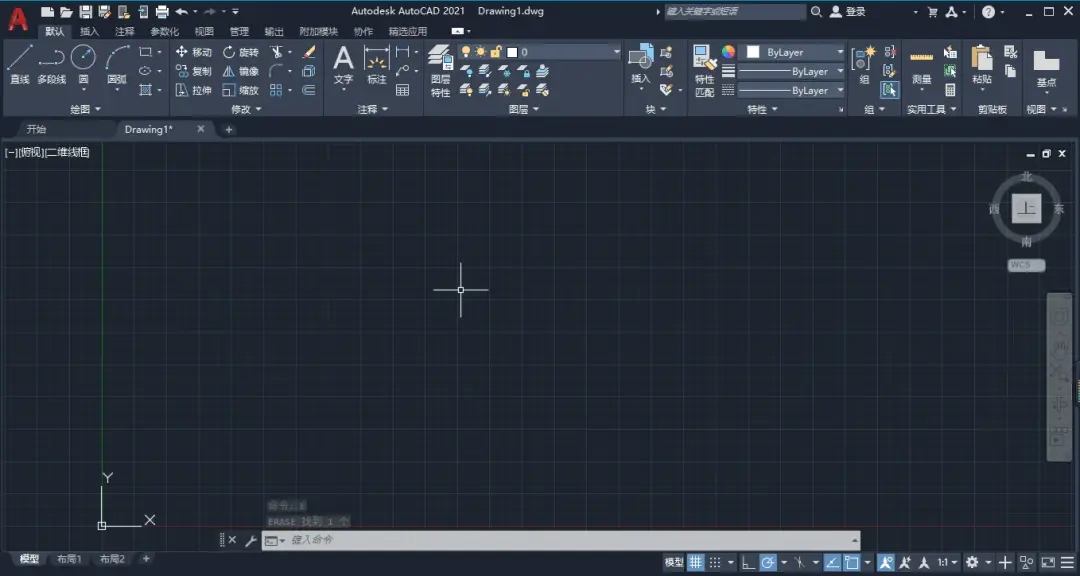Choose the Scale (缩放) tool
This screenshot has height=576, width=1080.
(240, 90)
